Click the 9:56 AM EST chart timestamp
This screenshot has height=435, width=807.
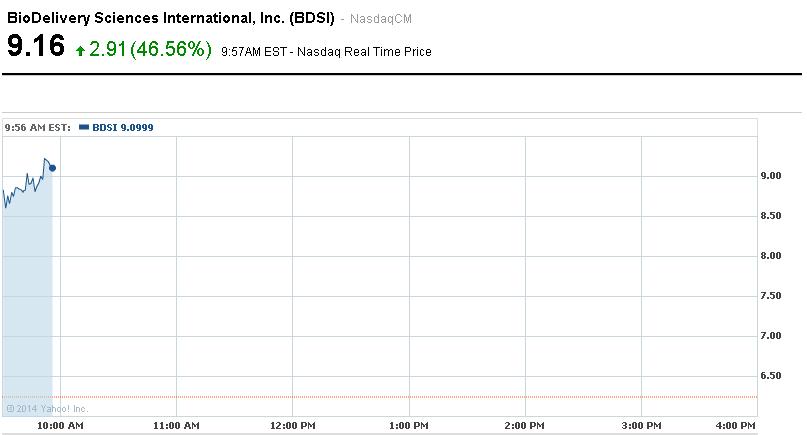coord(36,127)
